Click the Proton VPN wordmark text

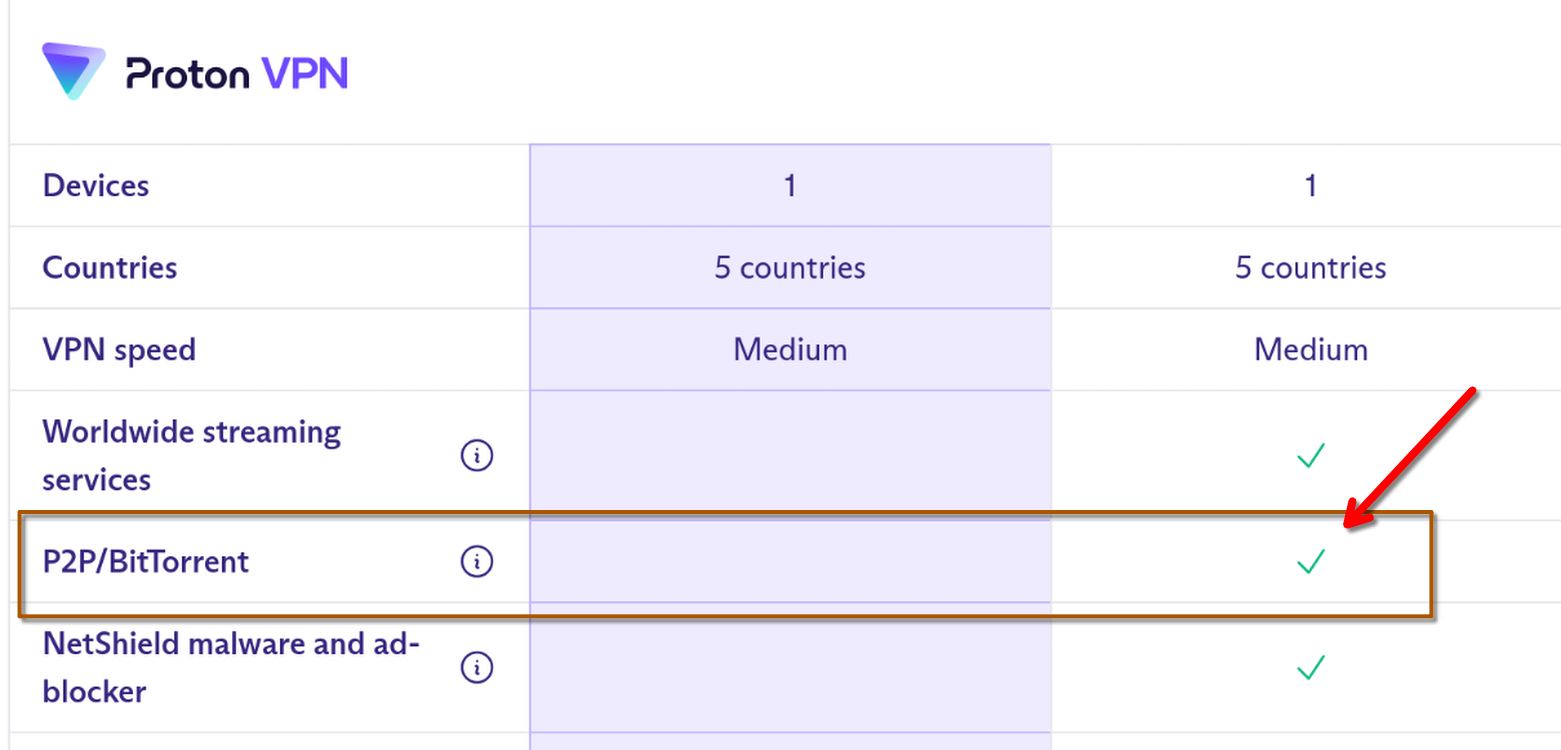point(237,73)
